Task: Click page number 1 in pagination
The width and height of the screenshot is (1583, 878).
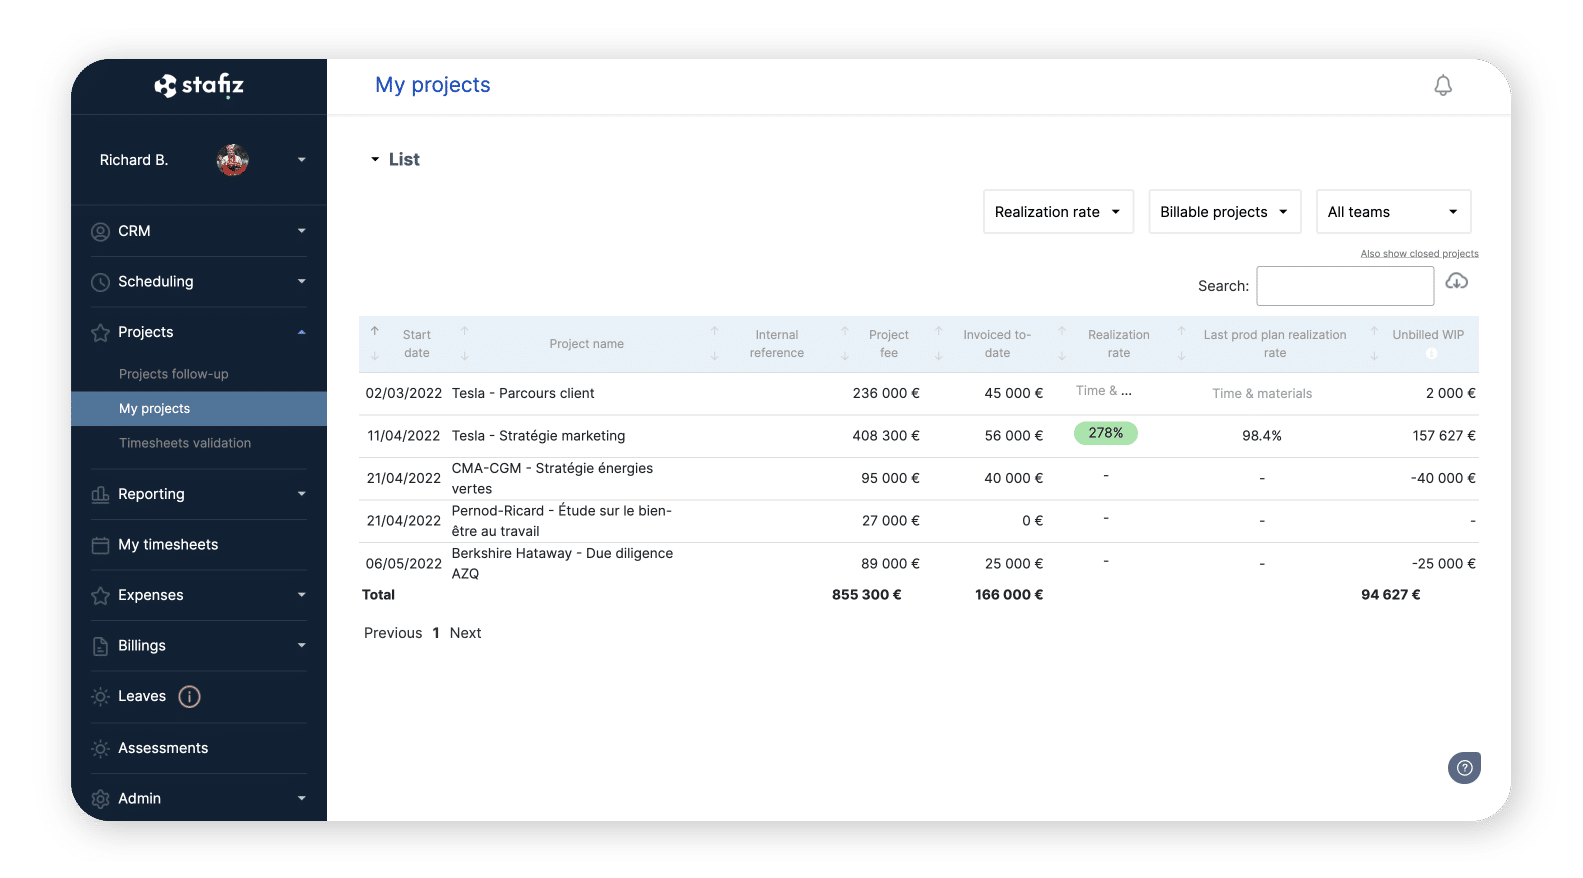Action: tap(436, 633)
